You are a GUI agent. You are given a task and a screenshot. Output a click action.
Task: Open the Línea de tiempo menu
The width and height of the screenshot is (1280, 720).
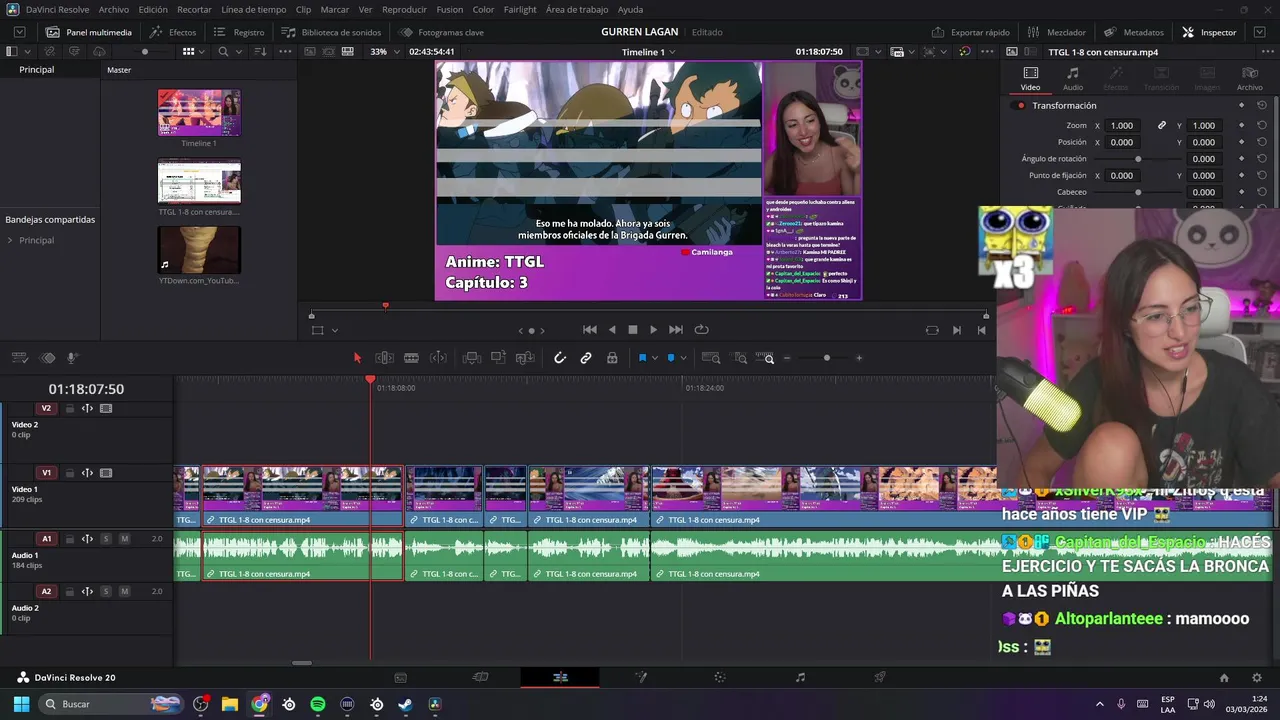[x=253, y=9]
